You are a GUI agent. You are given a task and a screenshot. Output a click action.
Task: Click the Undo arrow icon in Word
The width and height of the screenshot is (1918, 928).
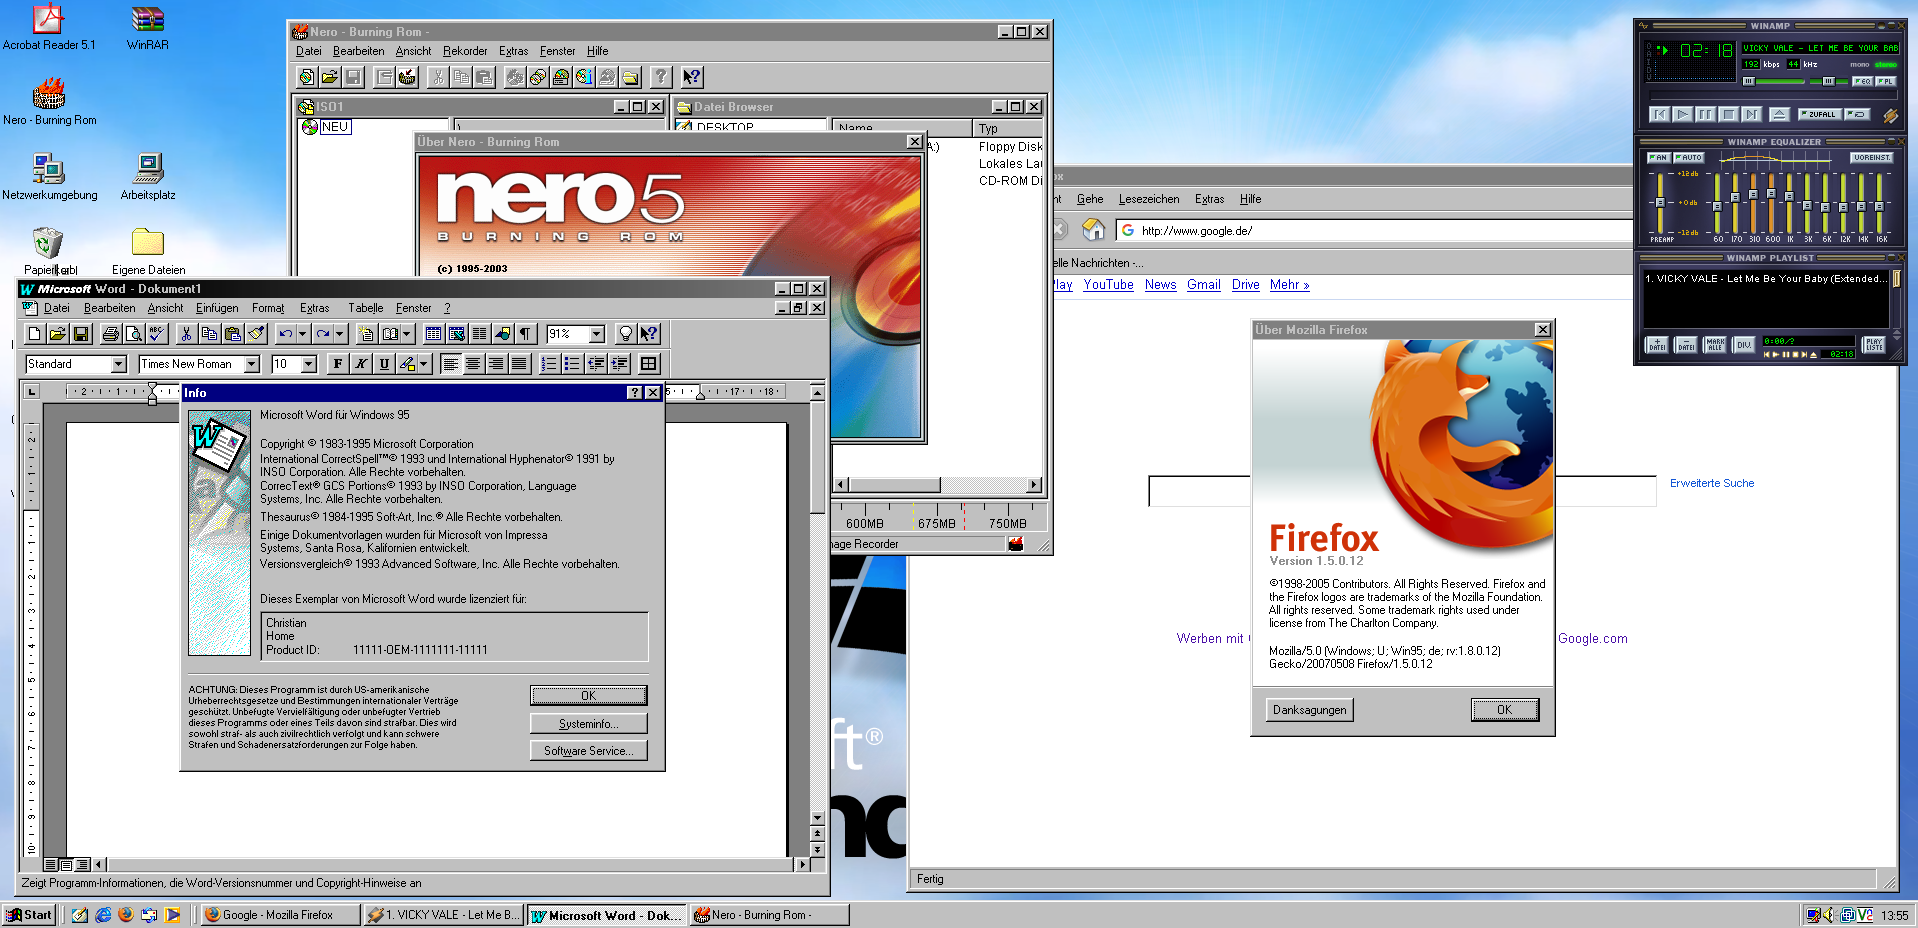286,334
